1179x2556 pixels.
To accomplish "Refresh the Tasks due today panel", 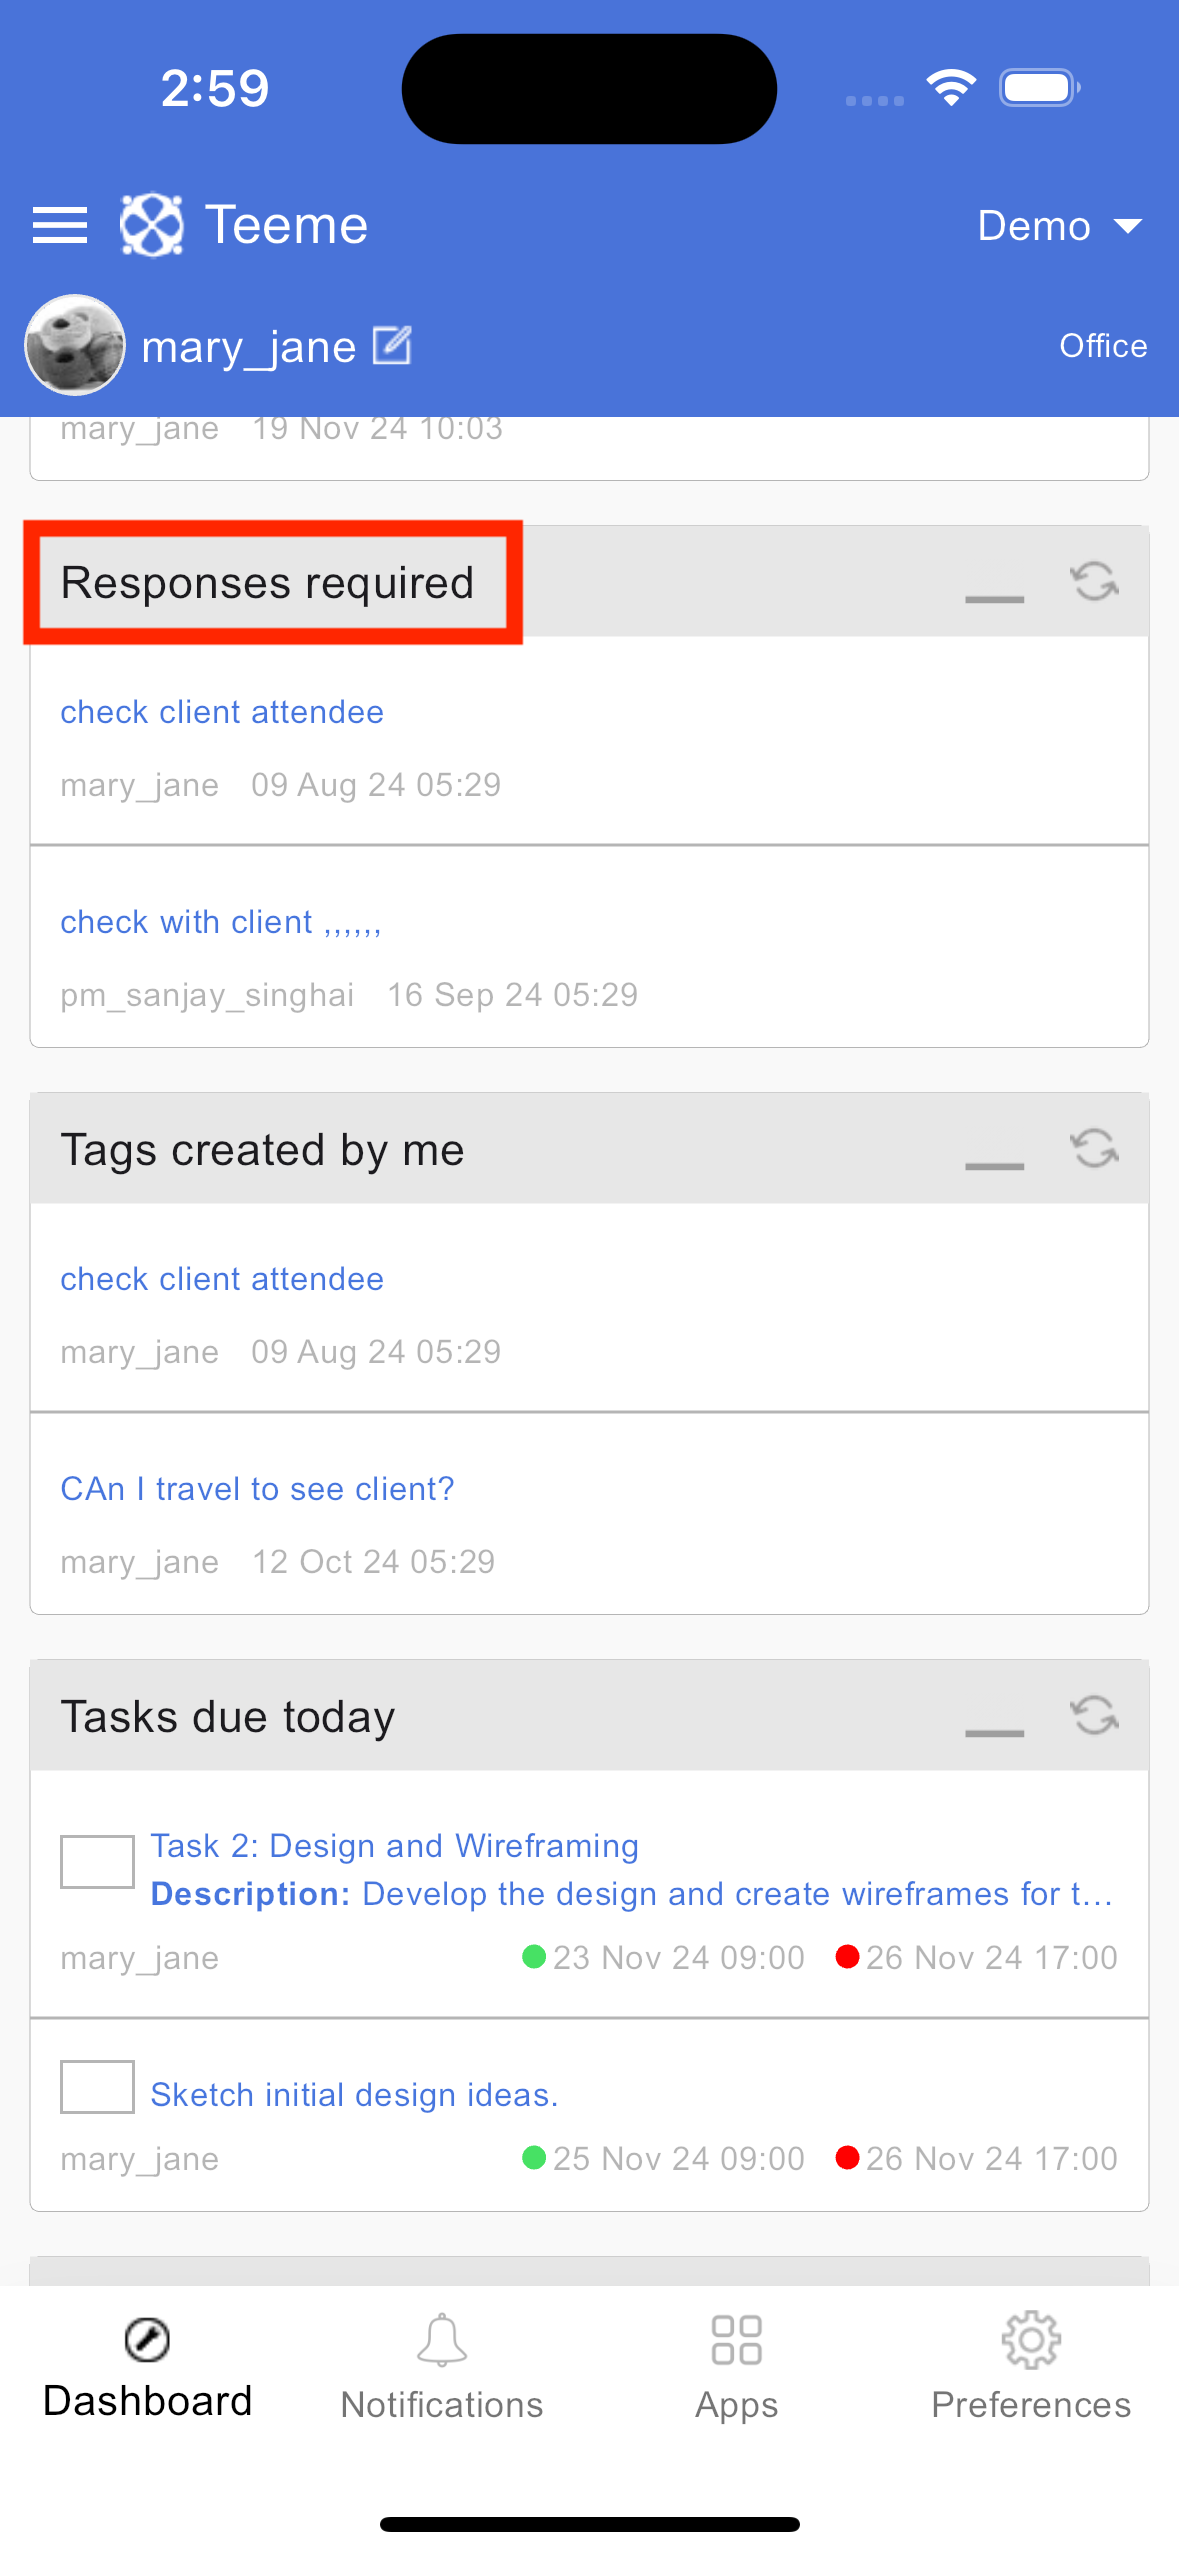I will click(1094, 1715).
